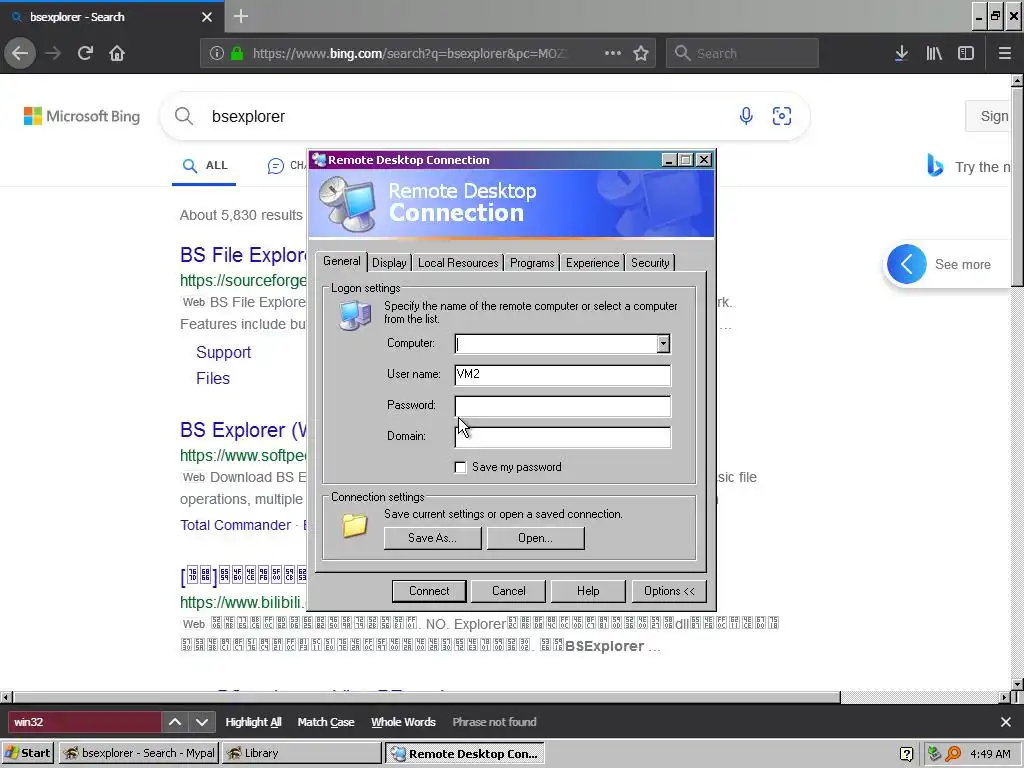
Task: Click the Bing chat b logo
Action: click(935, 165)
